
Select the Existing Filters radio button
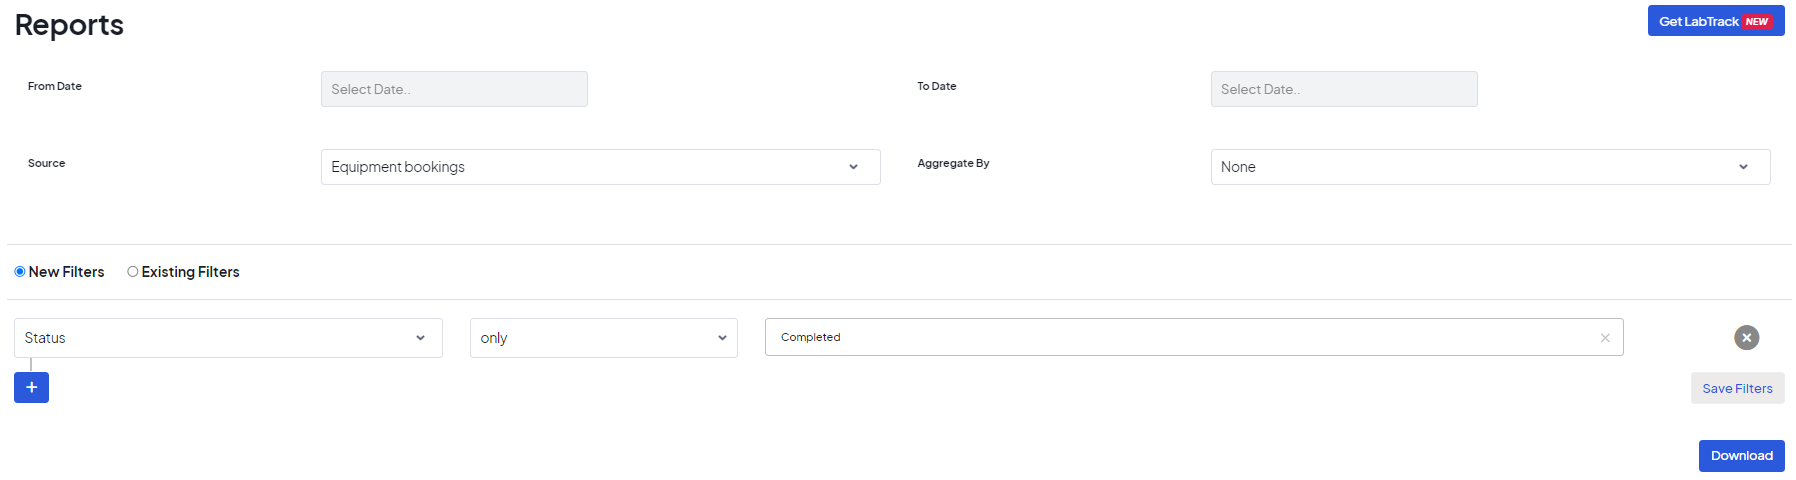(x=133, y=272)
